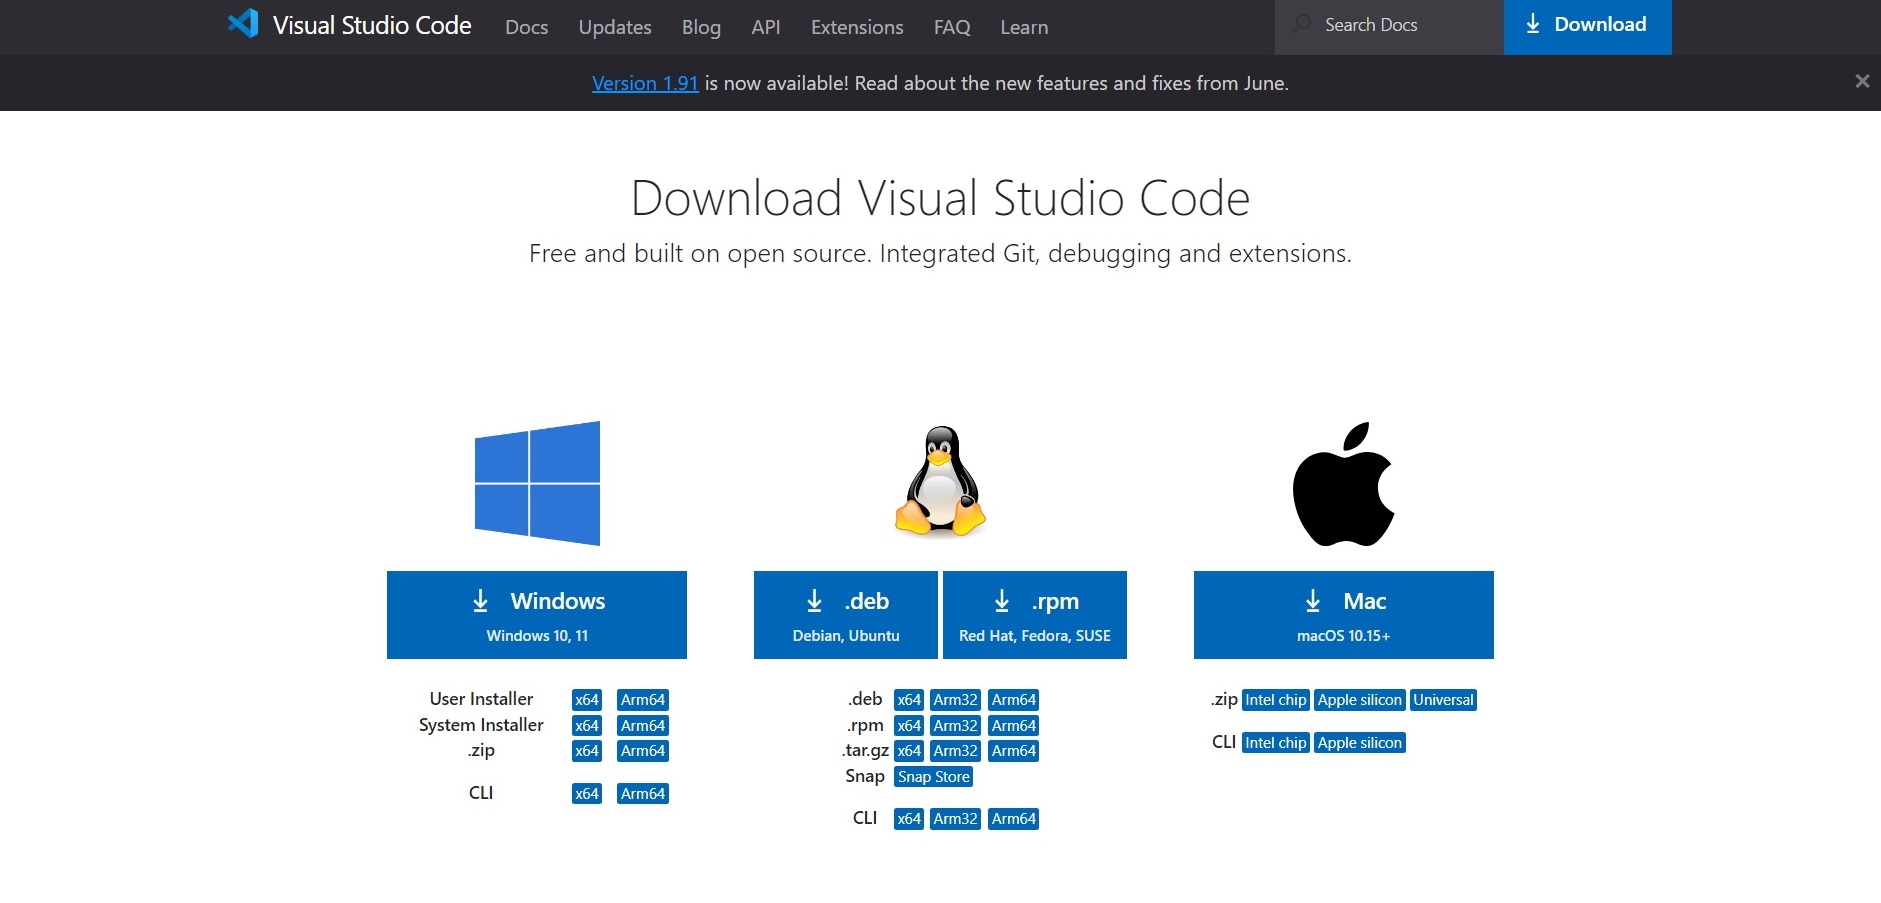Image resolution: width=1881 pixels, height=903 pixels.
Task: Click the 'User Installer' label
Action: coord(481,699)
